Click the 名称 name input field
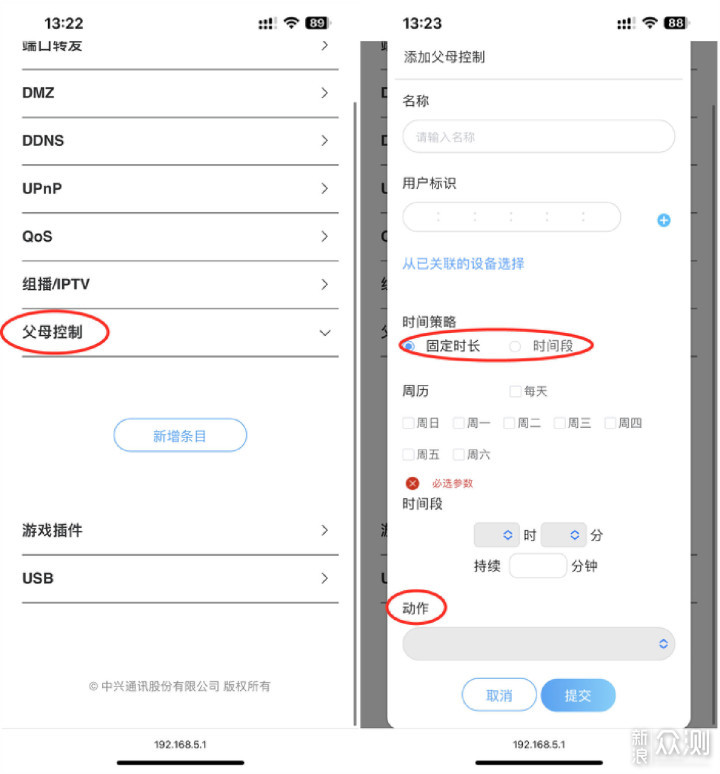720x774 pixels. click(x=538, y=137)
